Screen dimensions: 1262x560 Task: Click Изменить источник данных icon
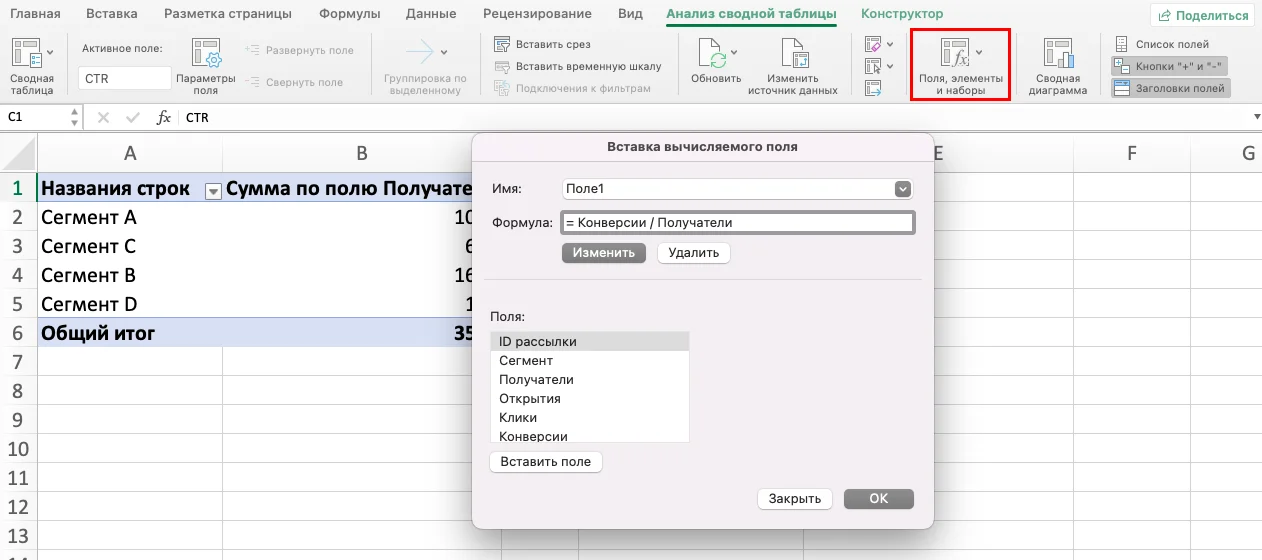coord(792,56)
